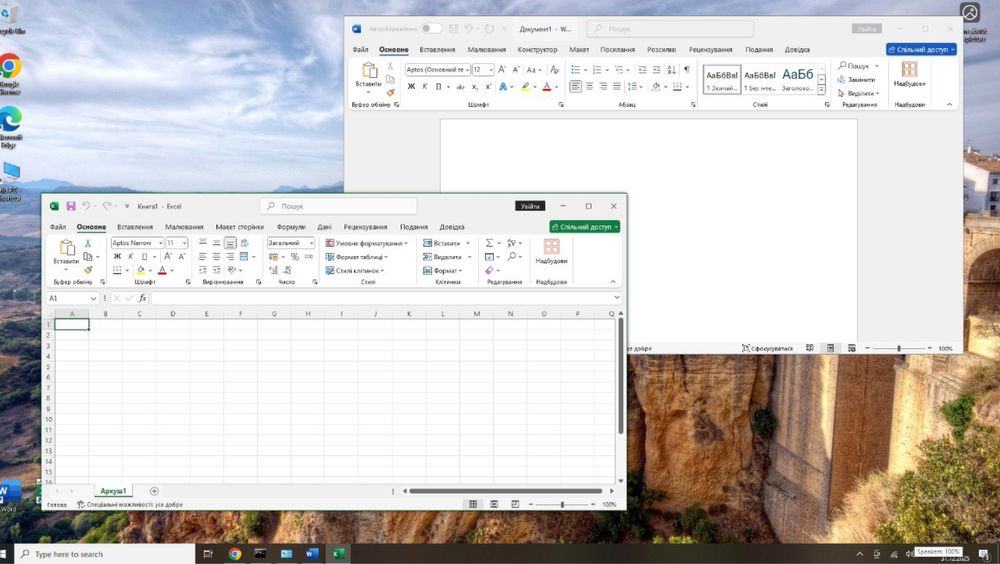The width and height of the screenshot is (1000, 564).
Task: Click subscript x₂ icon in Word
Action: click(474, 87)
